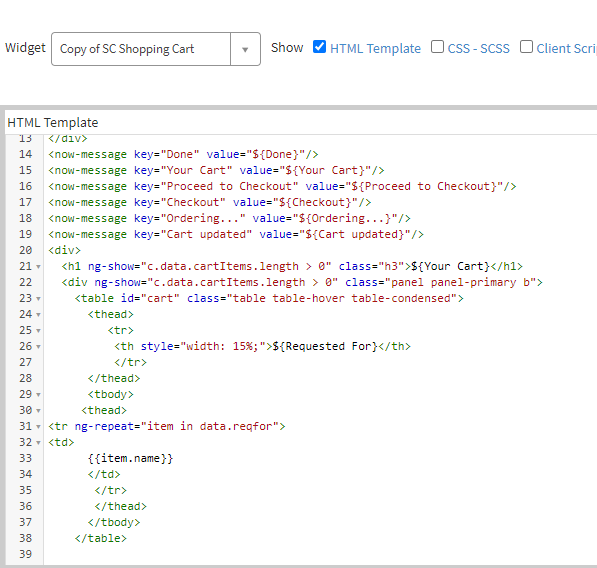Collapse the td fold at line 32

click(x=38, y=443)
